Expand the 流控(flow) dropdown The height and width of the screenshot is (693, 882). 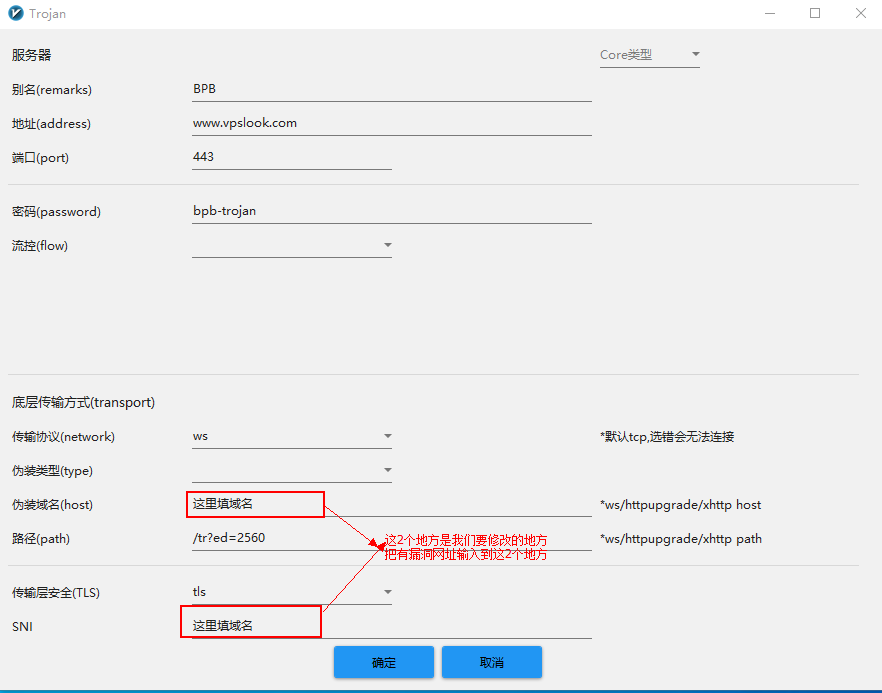click(x=291, y=245)
